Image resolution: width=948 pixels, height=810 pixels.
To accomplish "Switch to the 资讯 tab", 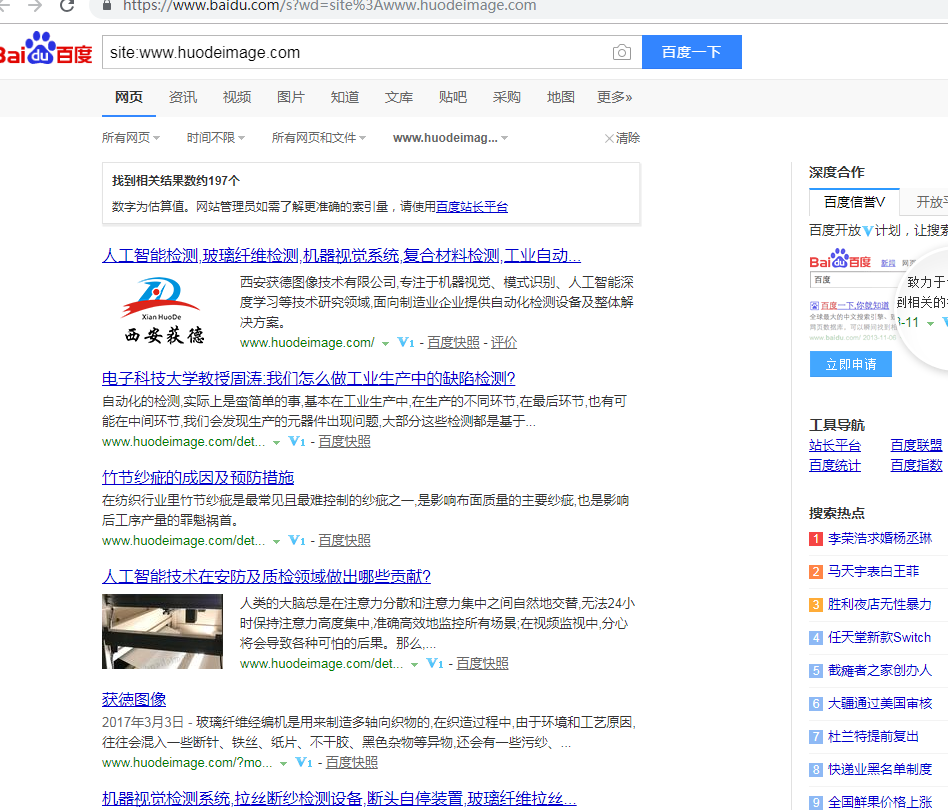I will pyautogui.click(x=183, y=97).
